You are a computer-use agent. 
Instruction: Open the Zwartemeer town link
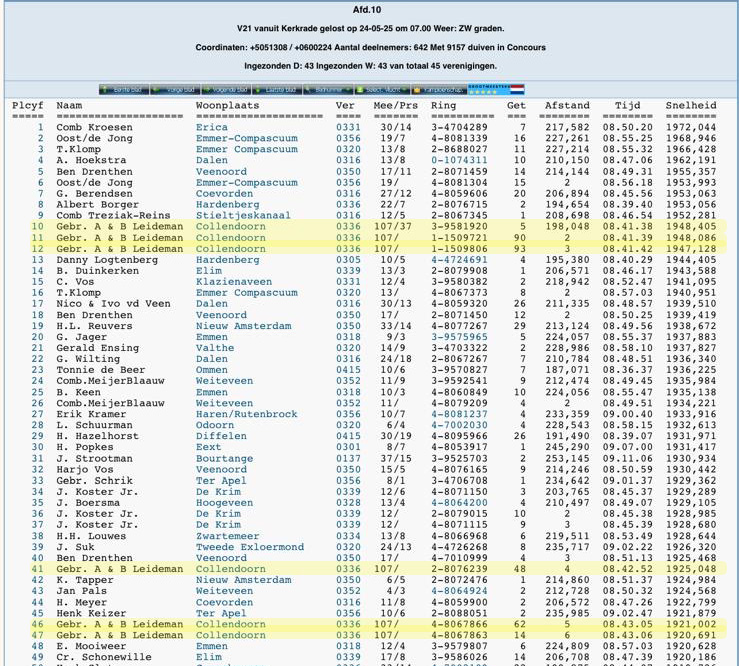coord(228,536)
